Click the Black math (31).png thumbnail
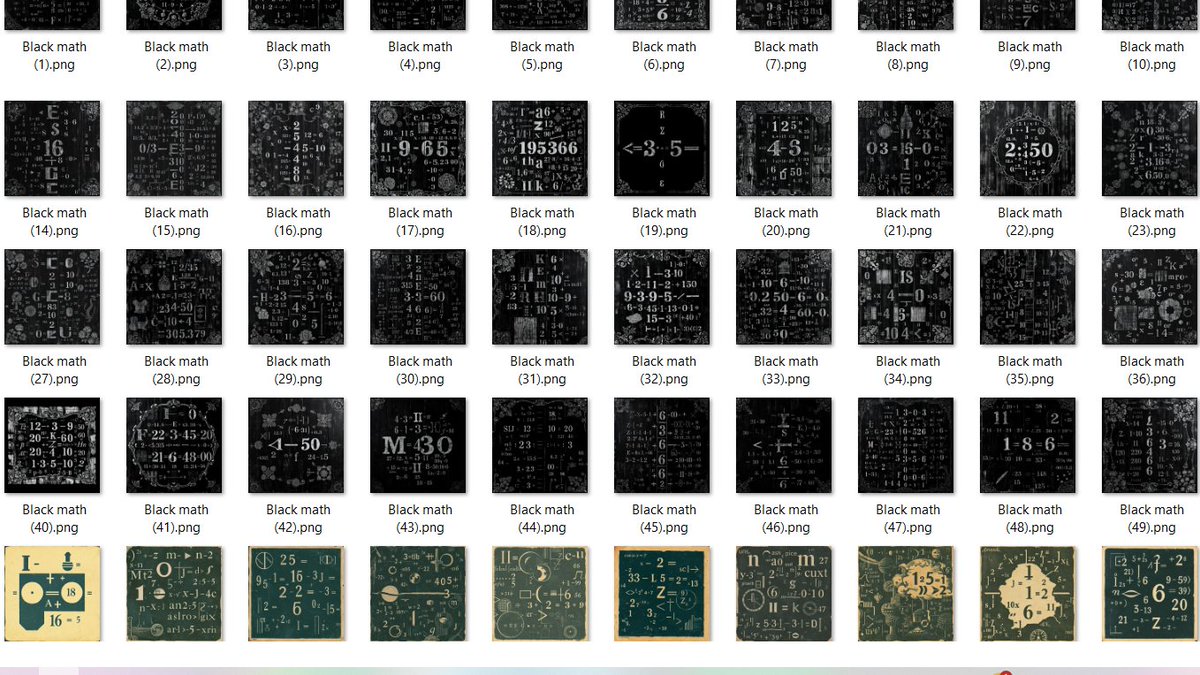The width and height of the screenshot is (1200, 675). pyautogui.click(x=541, y=297)
